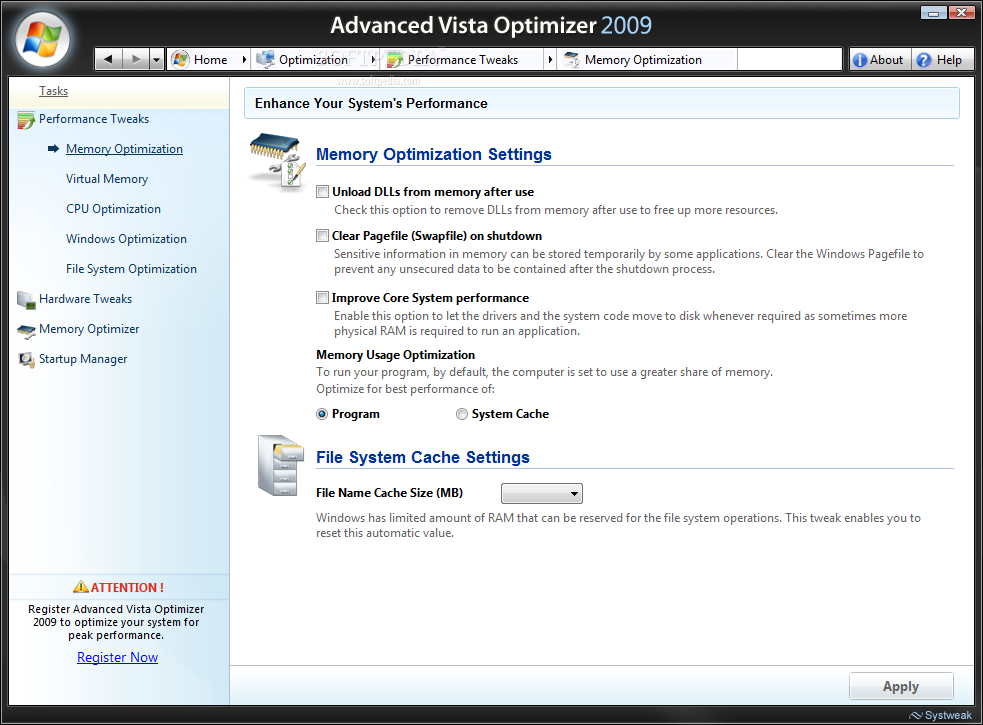
Task: Expand the arrow after Optimization breadcrumb
Action: click(374, 60)
